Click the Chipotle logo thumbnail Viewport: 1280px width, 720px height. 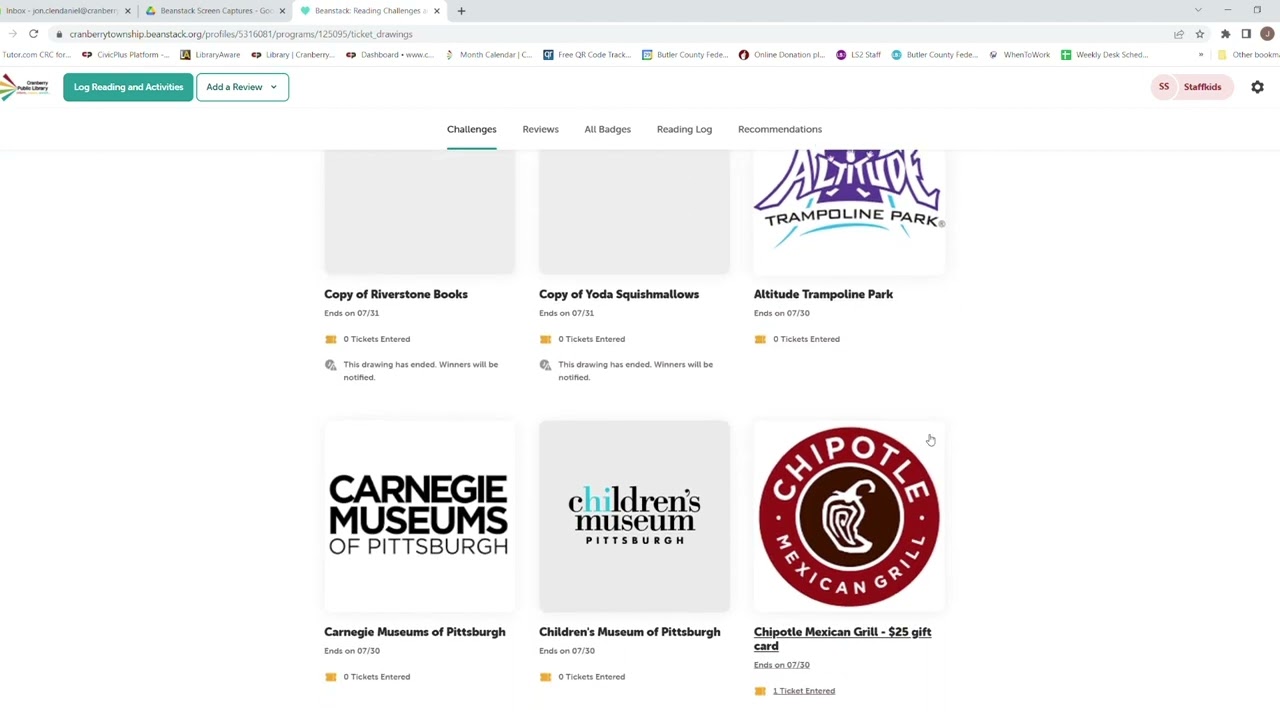(x=849, y=516)
